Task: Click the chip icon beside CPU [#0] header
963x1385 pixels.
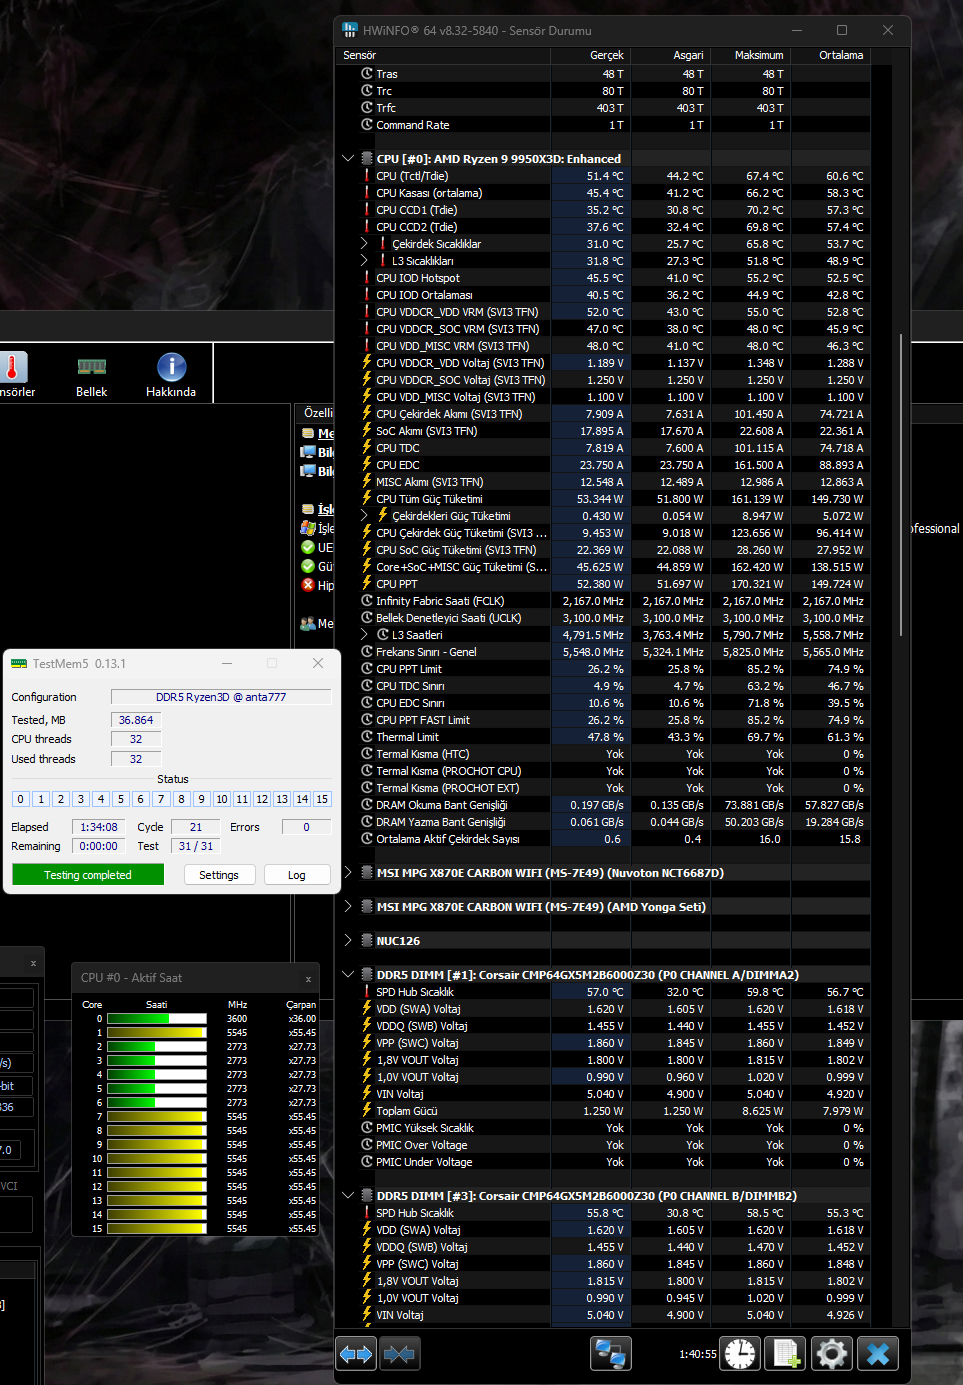Action: pos(367,159)
